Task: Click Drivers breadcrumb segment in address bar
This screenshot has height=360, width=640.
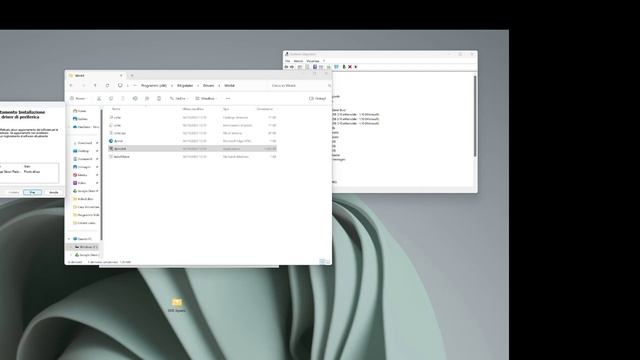Action: click(208, 86)
